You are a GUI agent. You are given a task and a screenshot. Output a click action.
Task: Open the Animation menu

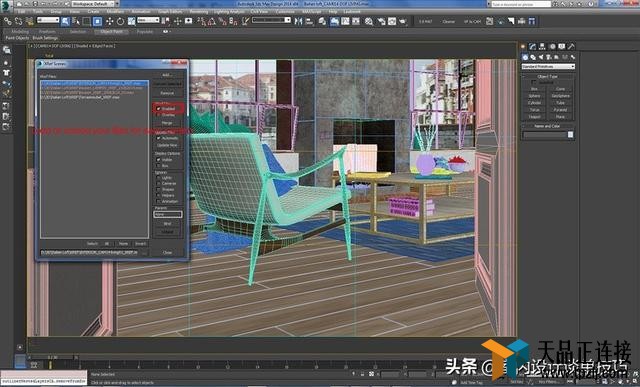(x=141, y=11)
